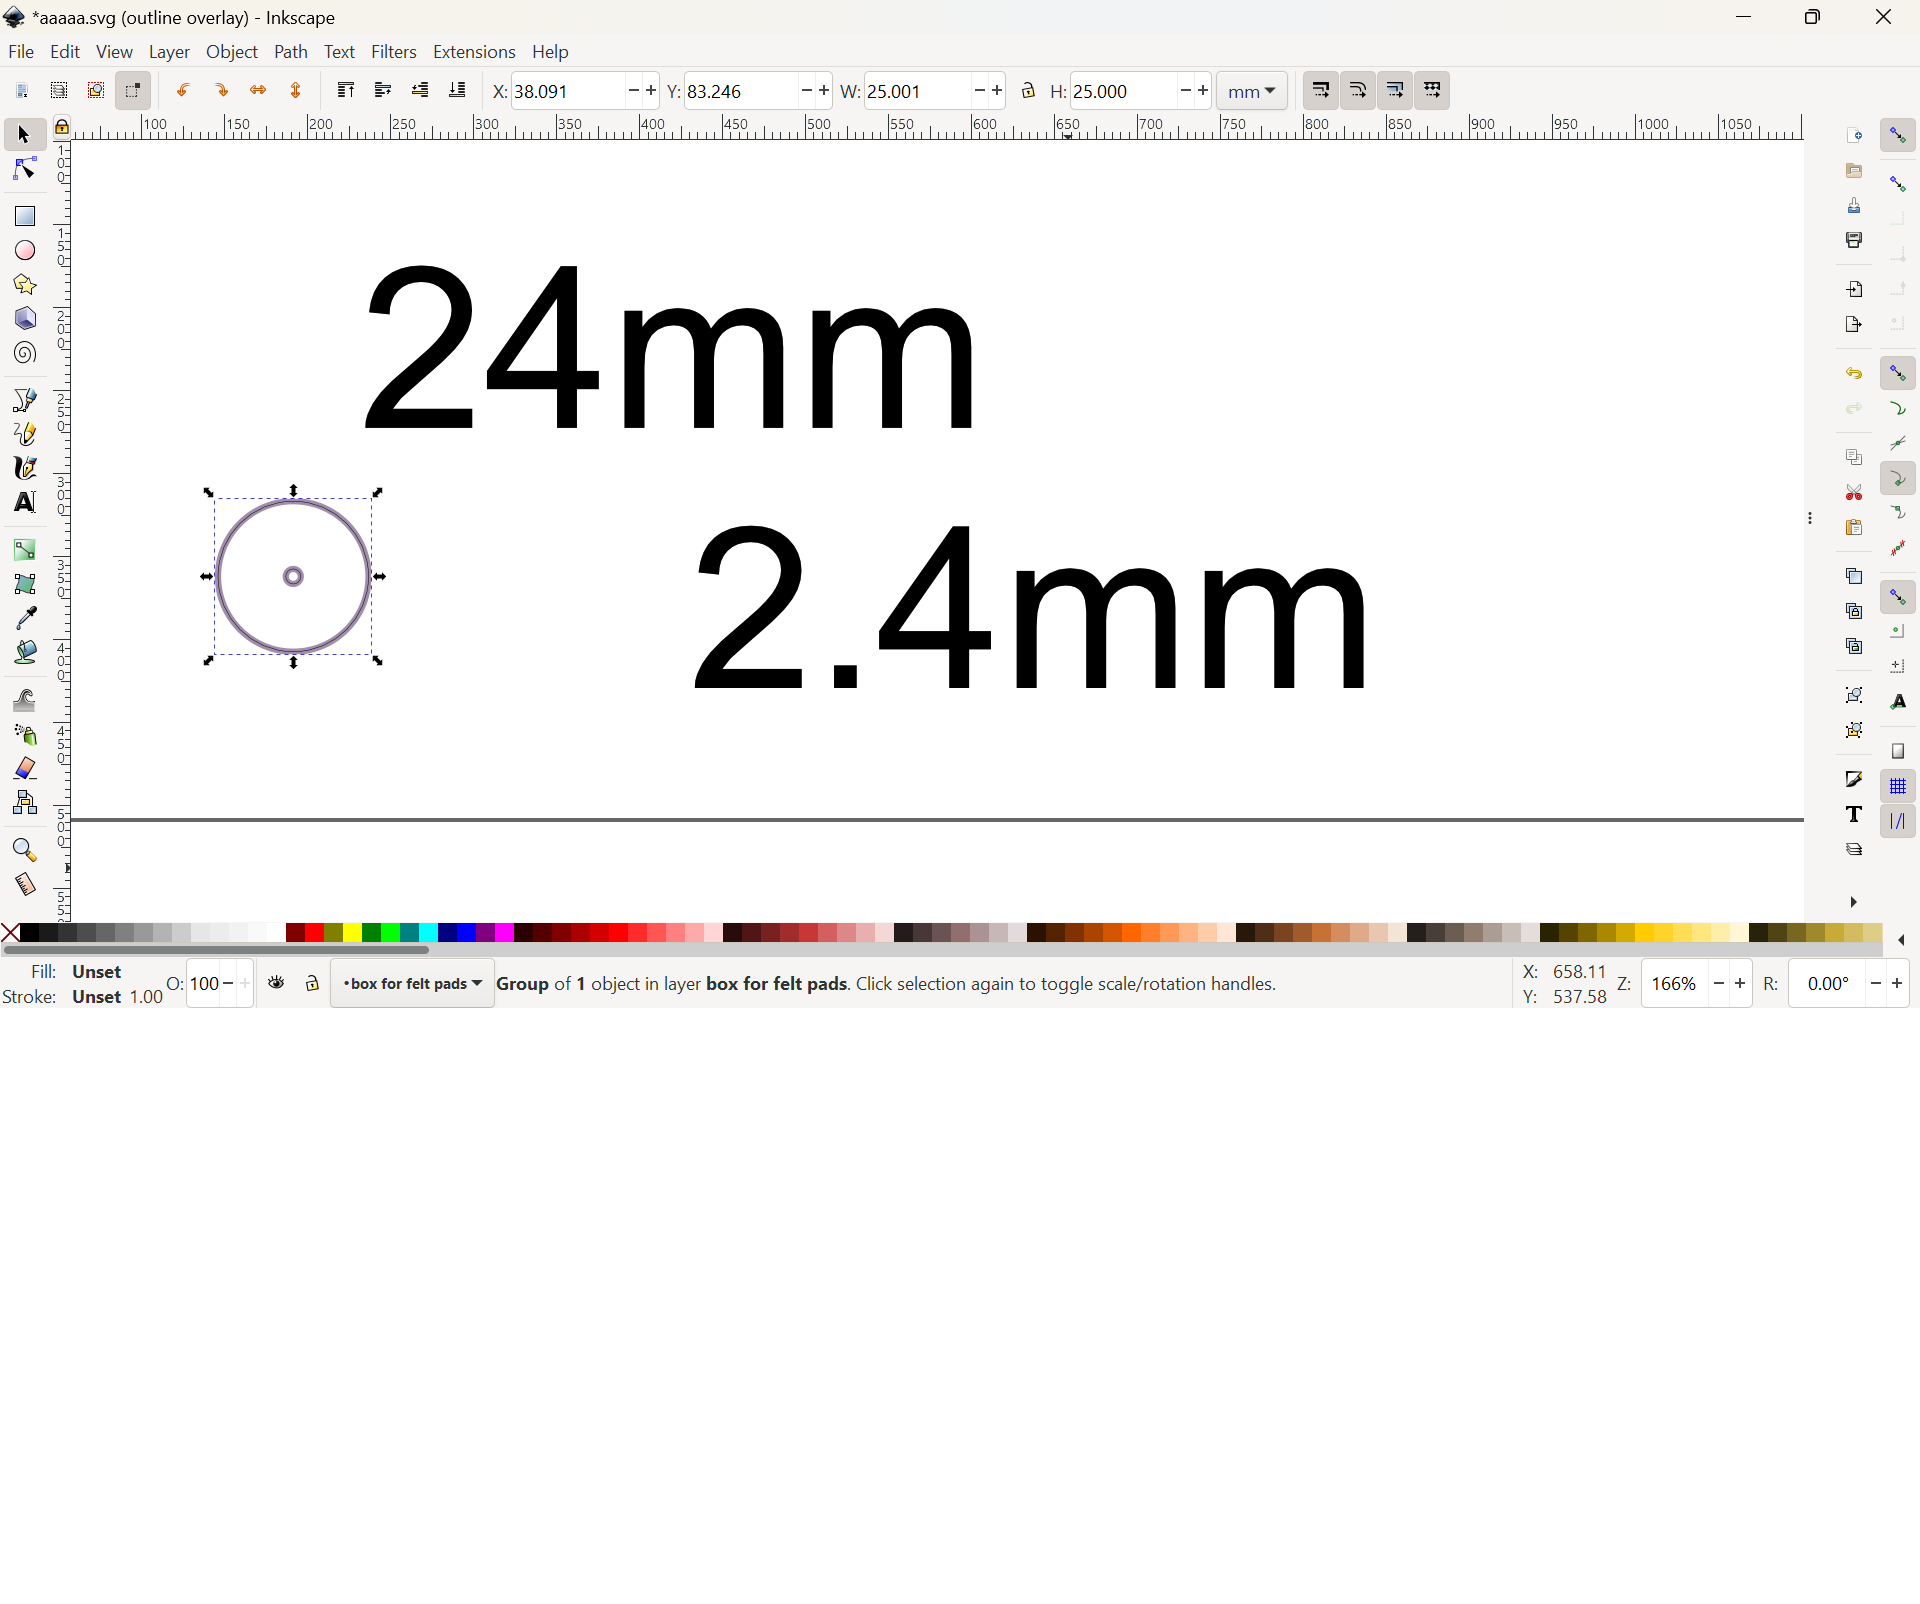Open the mm units dropdown

1251,91
